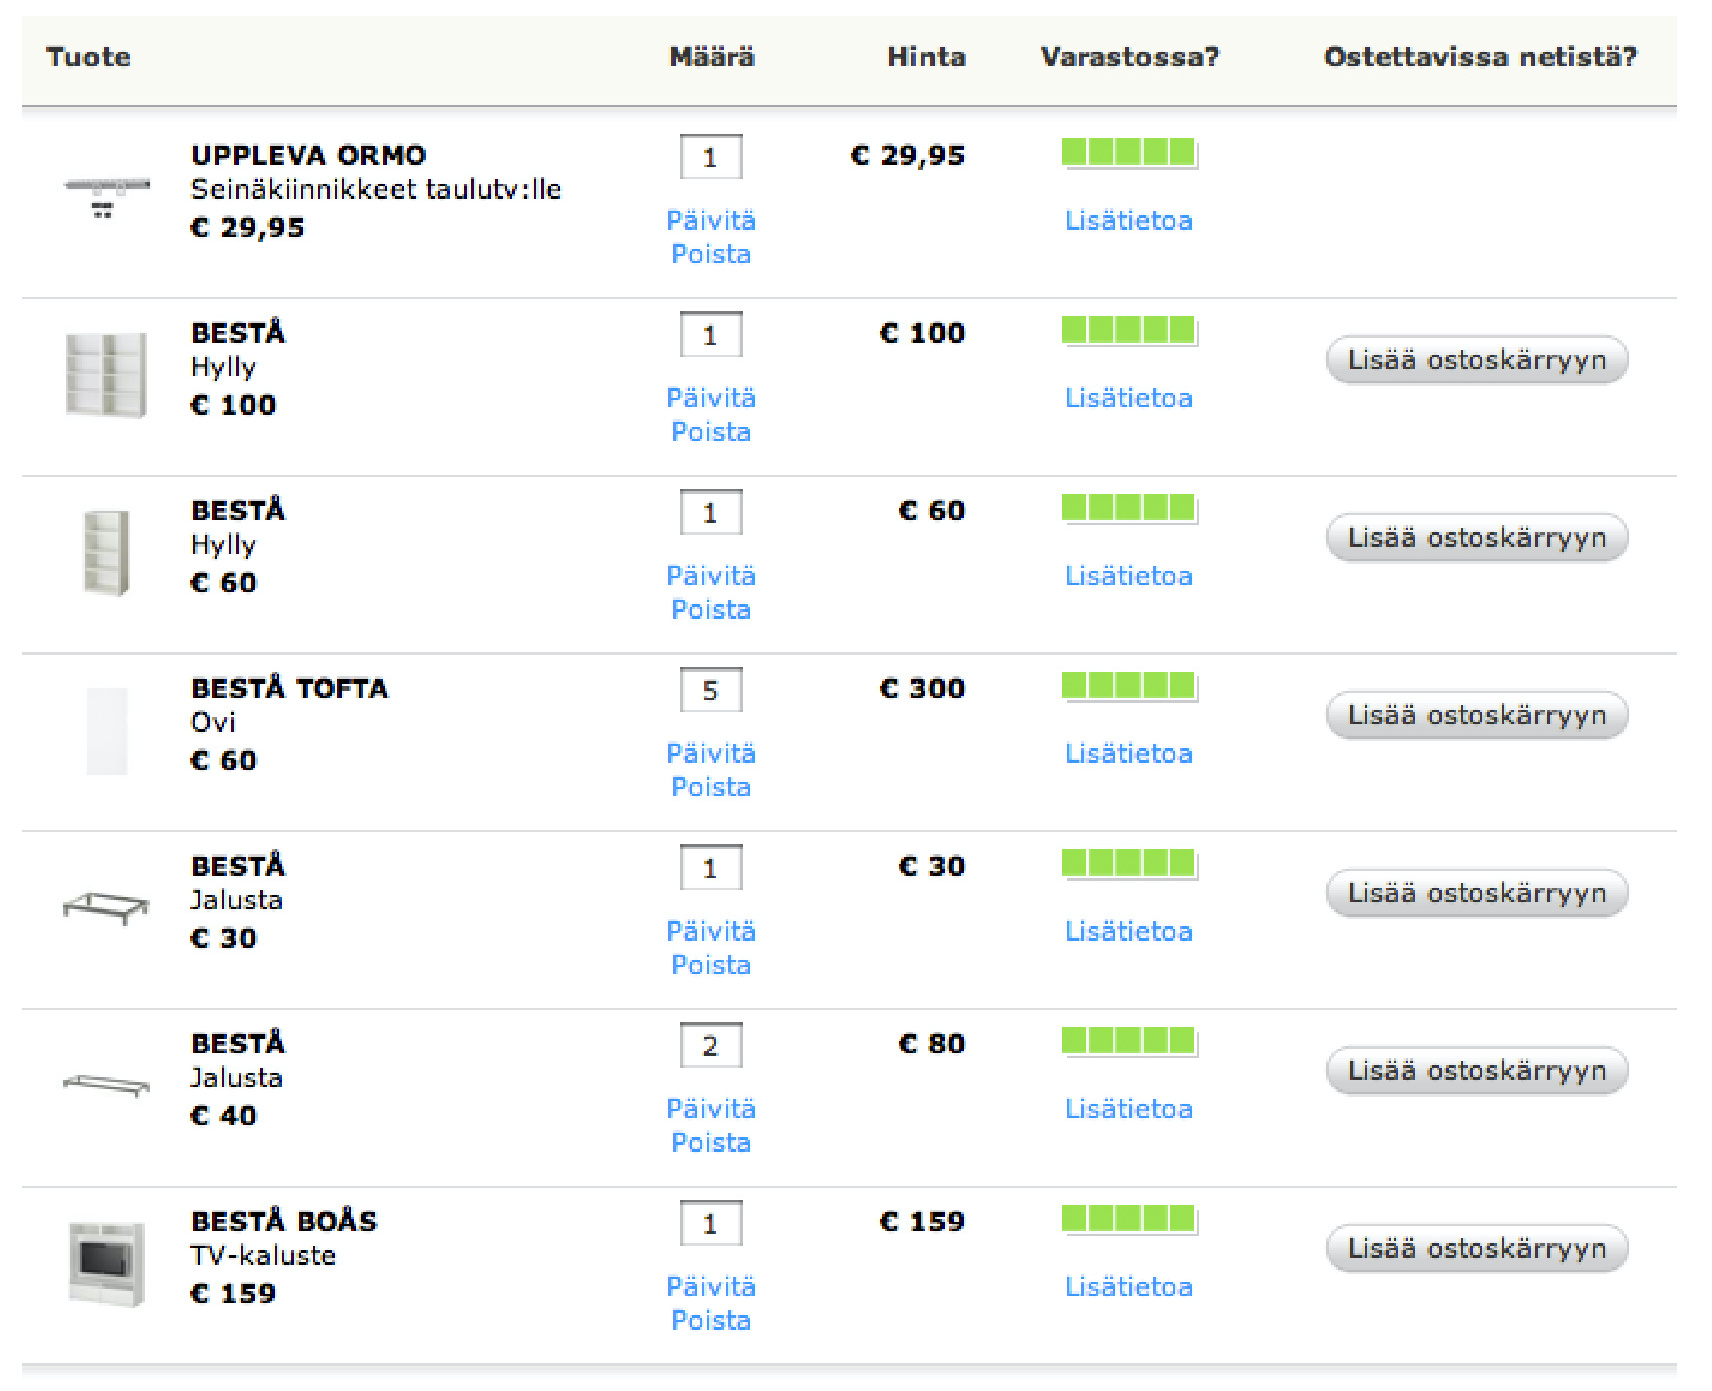1712x1391 pixels.
Task: Open the BESTÅ BOÅS TV unit thumbnail
Action: click(106, 1264)
